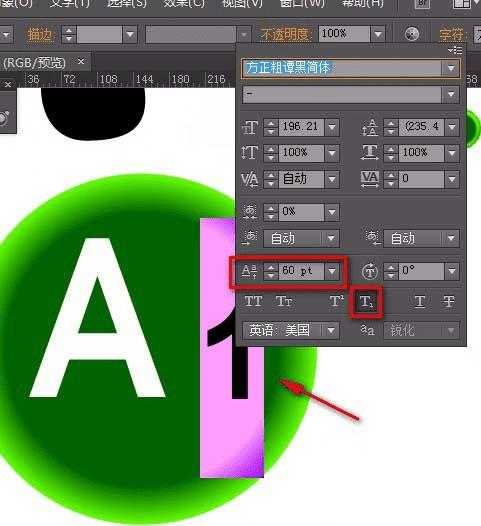Click the 不透明度 opacity link
The width and height of the screenshot is (481, 526).
tap(284, 34)
